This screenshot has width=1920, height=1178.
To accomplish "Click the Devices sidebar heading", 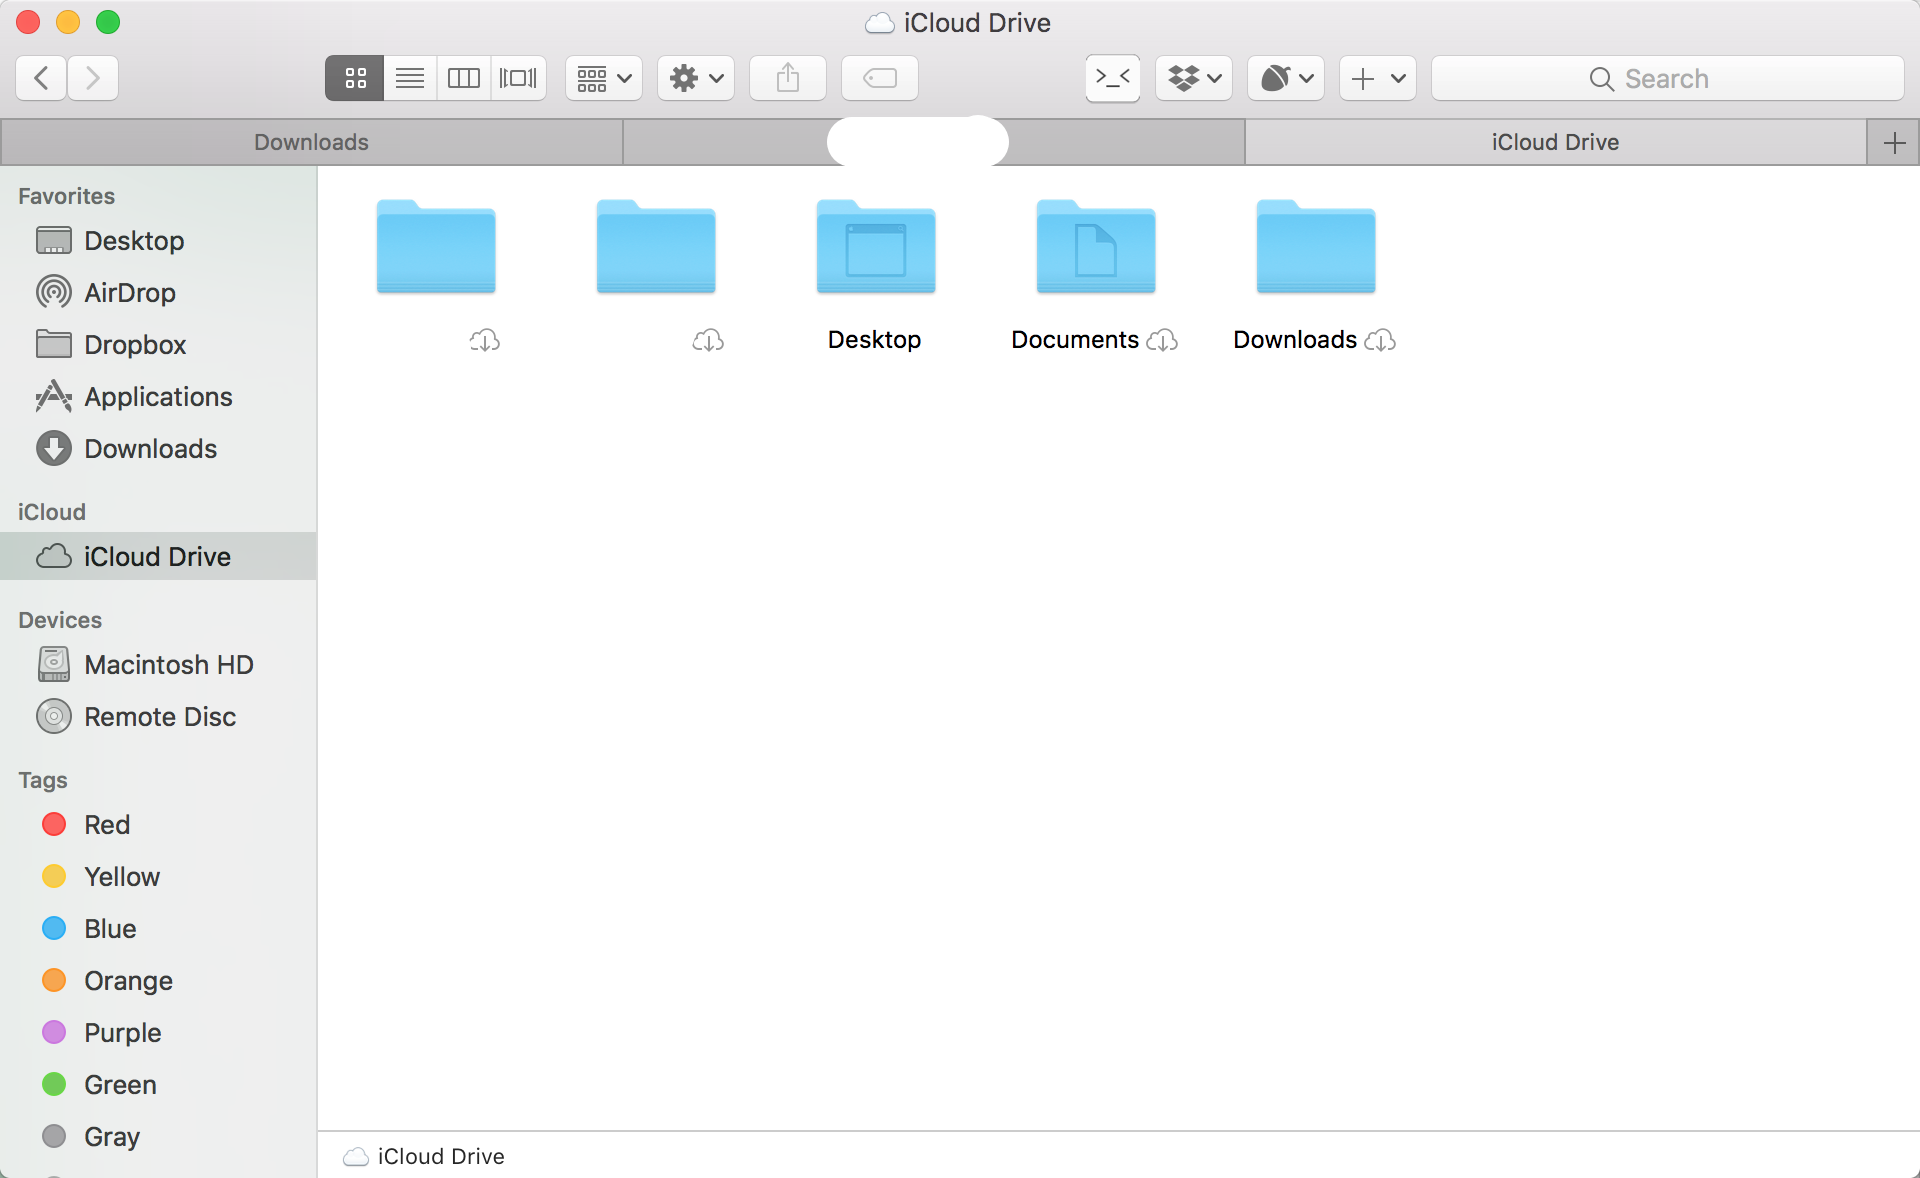I will 60,620.
